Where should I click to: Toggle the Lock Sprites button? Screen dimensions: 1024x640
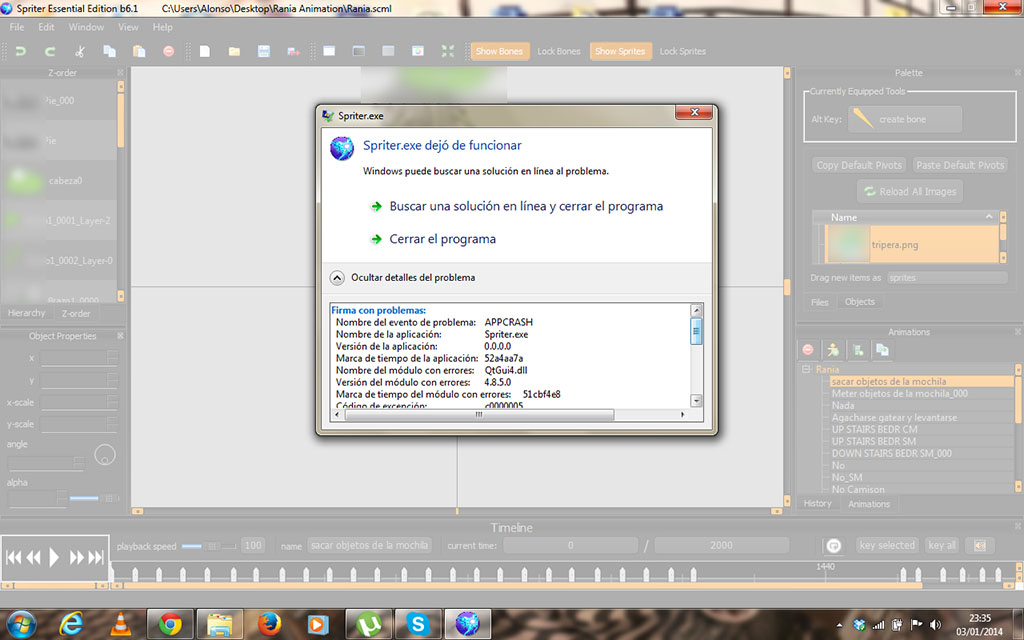pos(682,51)
